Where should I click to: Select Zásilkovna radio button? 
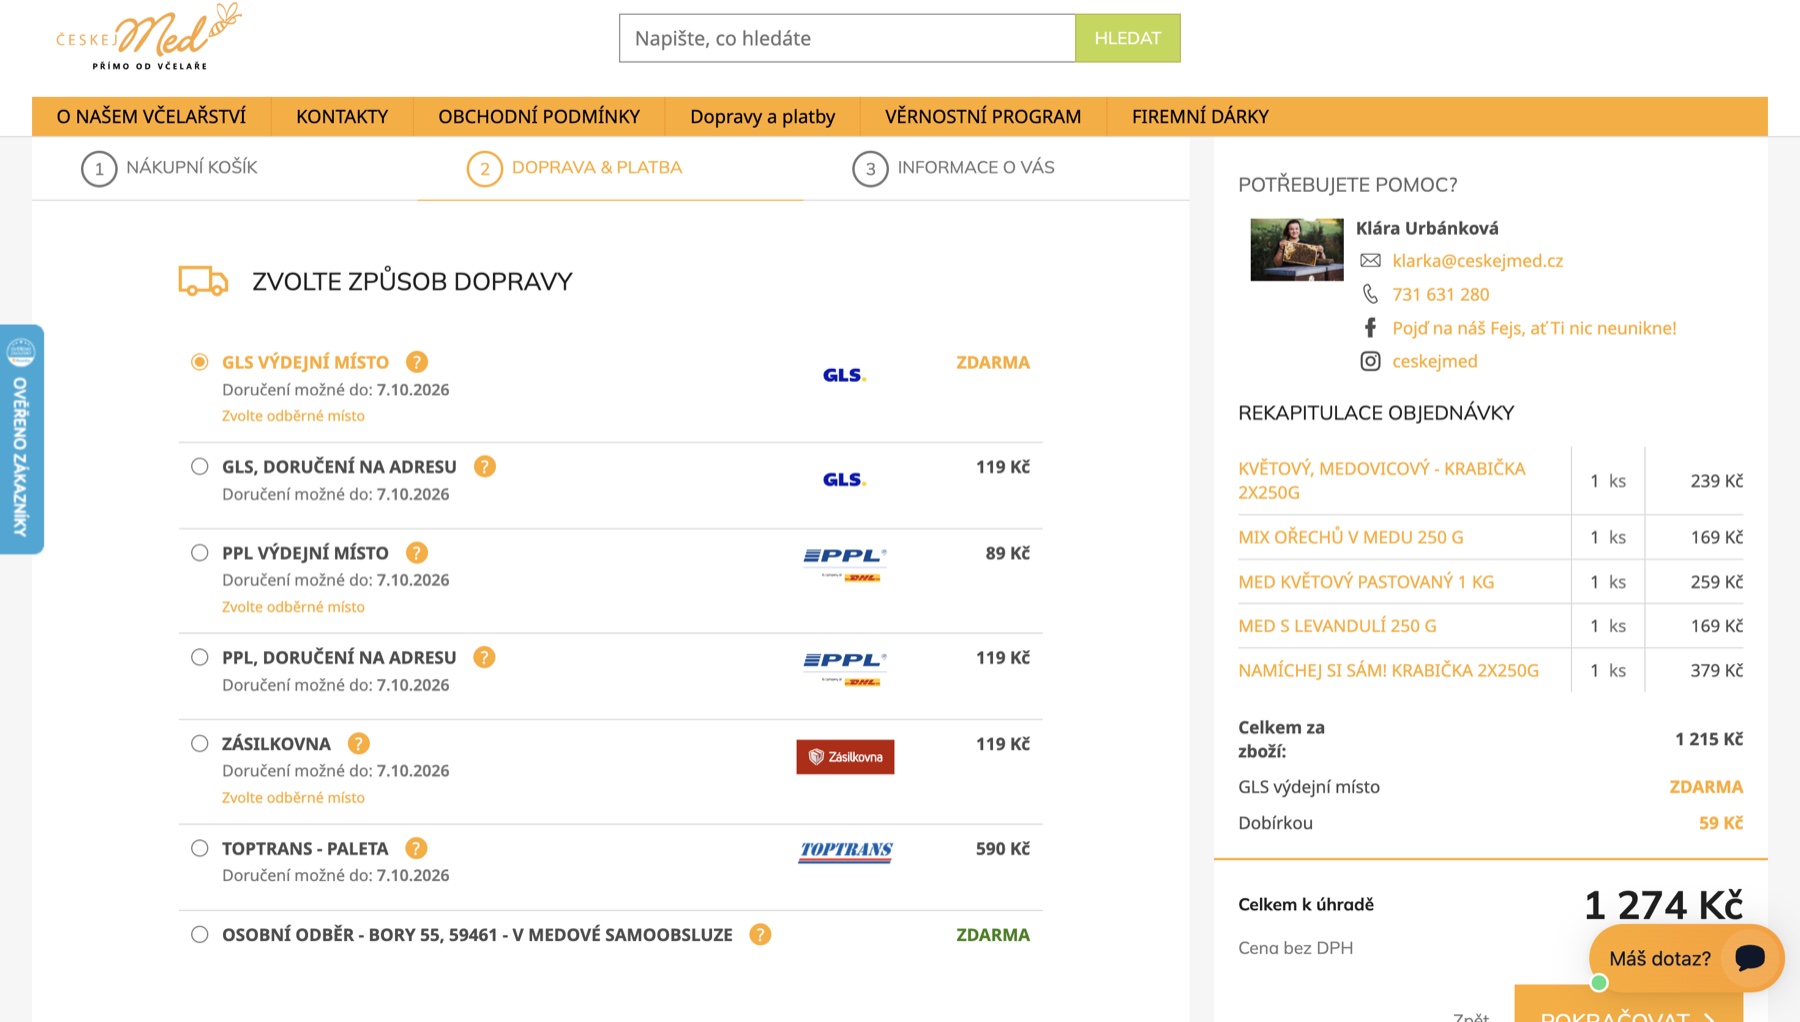(x=200, y=743)
